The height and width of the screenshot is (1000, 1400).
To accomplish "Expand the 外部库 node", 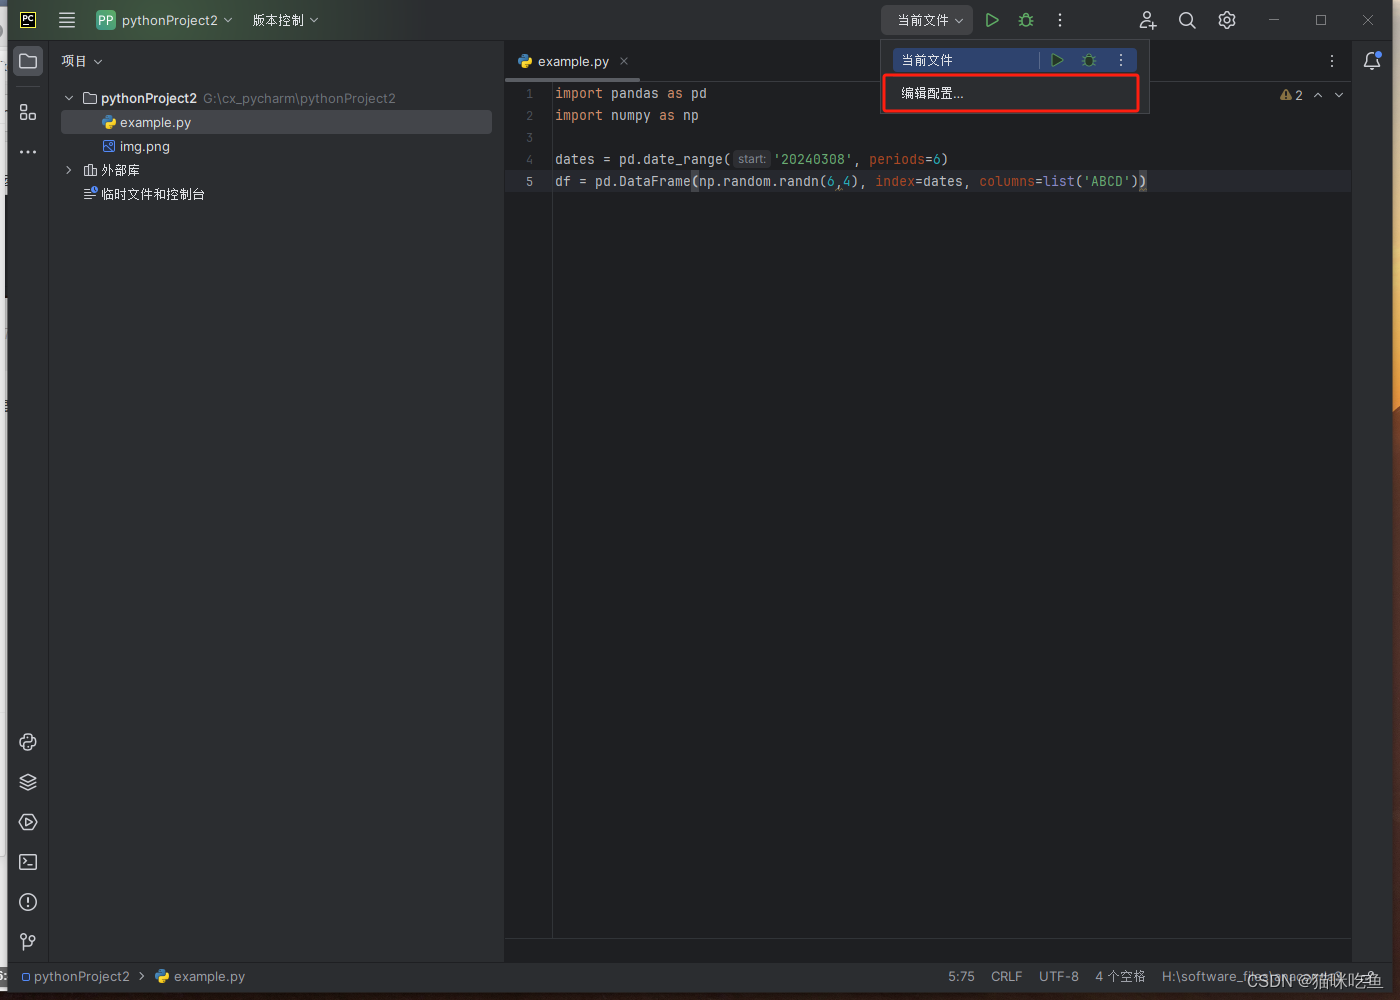I will pos(69,170).
